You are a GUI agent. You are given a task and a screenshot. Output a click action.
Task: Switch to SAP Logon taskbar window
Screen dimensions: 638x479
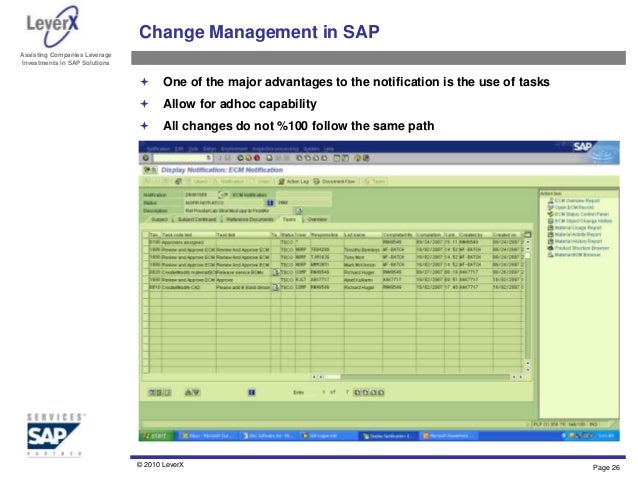[328, 436]
